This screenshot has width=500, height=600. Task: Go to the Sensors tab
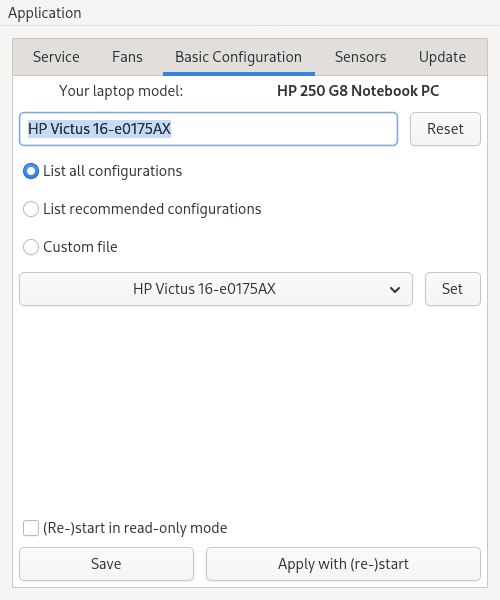tap(360, 57)
